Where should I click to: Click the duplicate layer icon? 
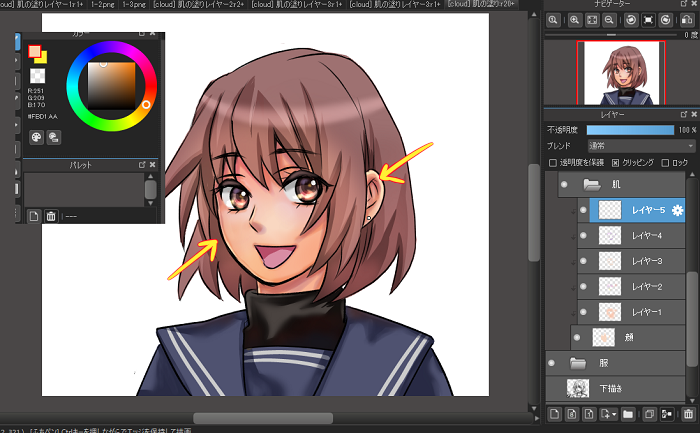[x=649, y=413]
